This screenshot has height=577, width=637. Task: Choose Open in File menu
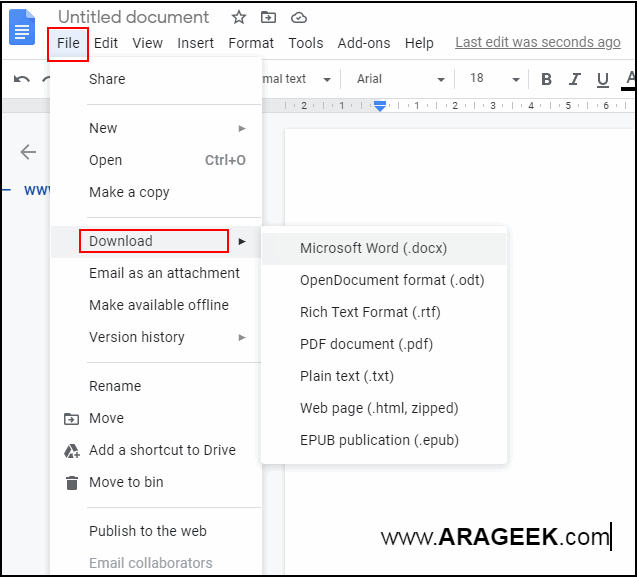coord(156,161)
